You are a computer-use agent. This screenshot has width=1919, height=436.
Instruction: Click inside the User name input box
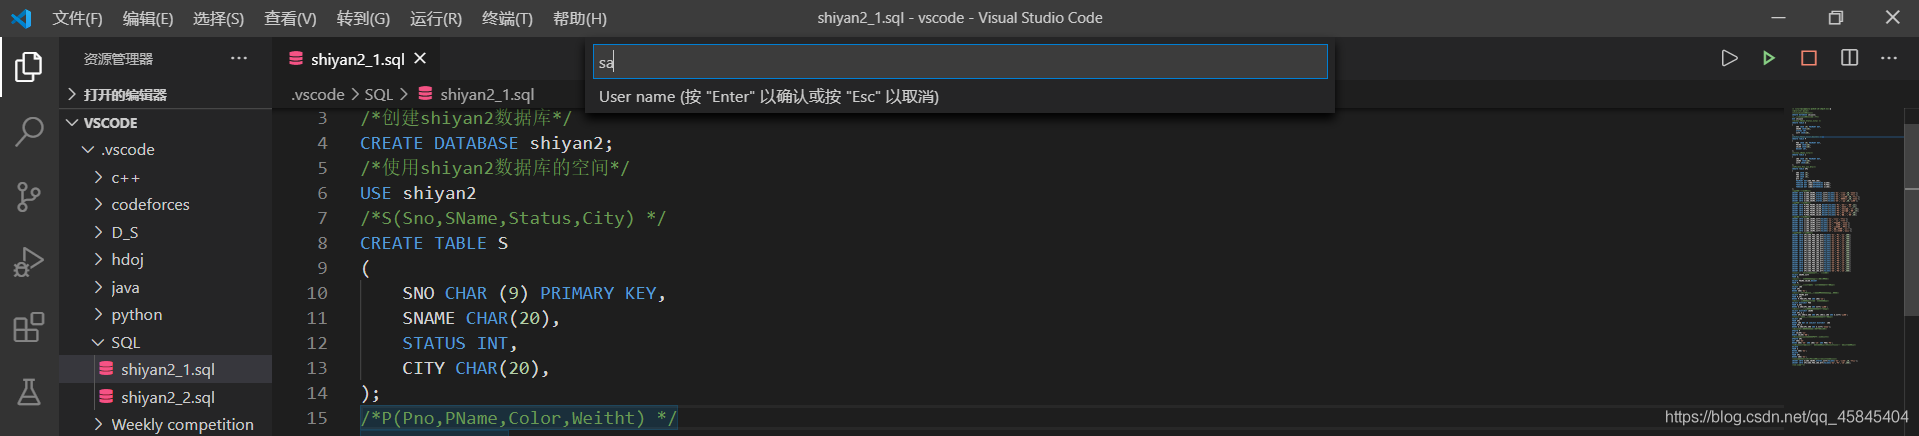point(960,62)
